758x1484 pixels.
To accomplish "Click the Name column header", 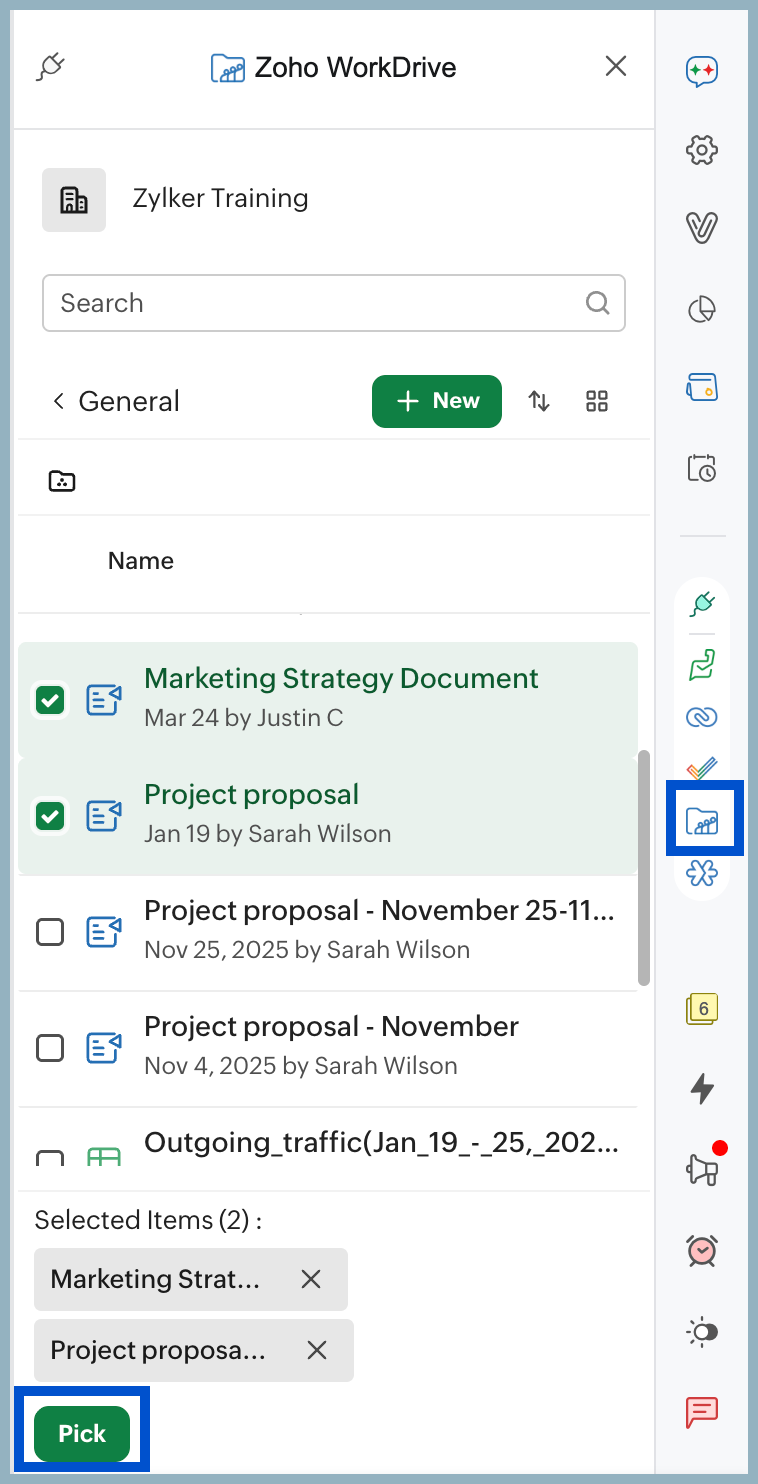I will click(x=141, y=561).
